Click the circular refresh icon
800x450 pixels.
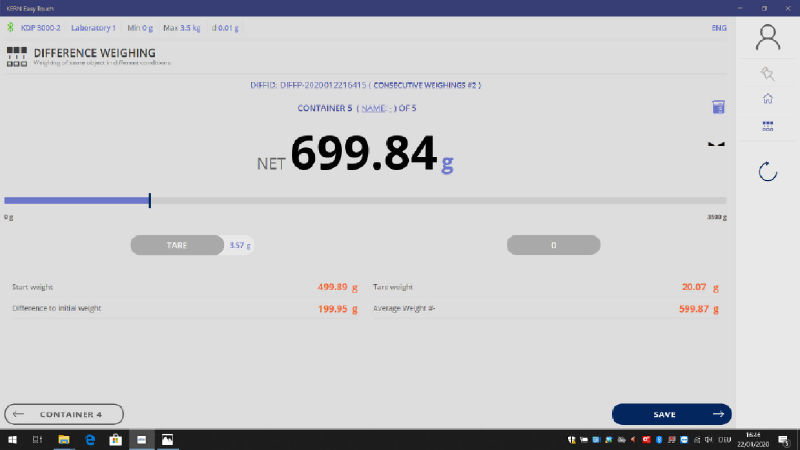pyautogui.click(x=767, y=171)
